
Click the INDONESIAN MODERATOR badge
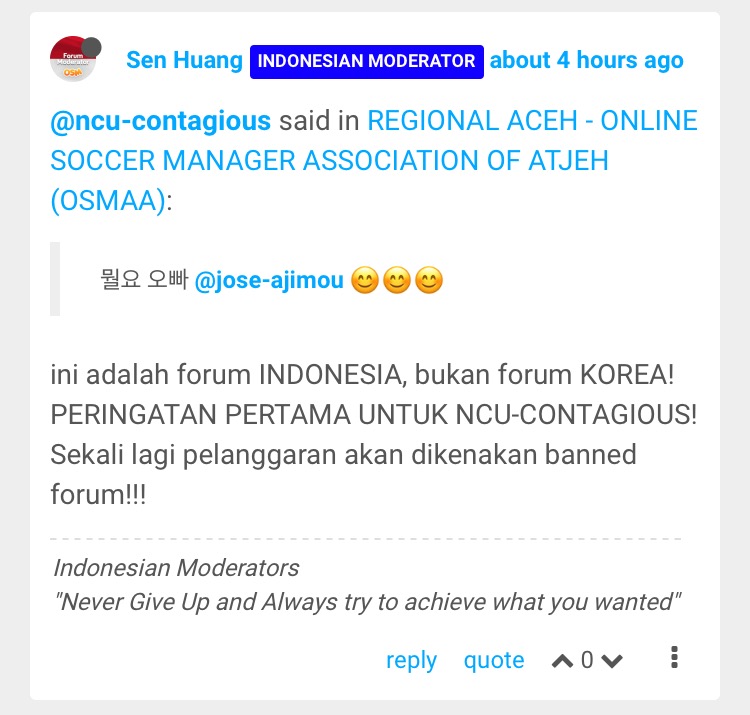click(366, 61)
